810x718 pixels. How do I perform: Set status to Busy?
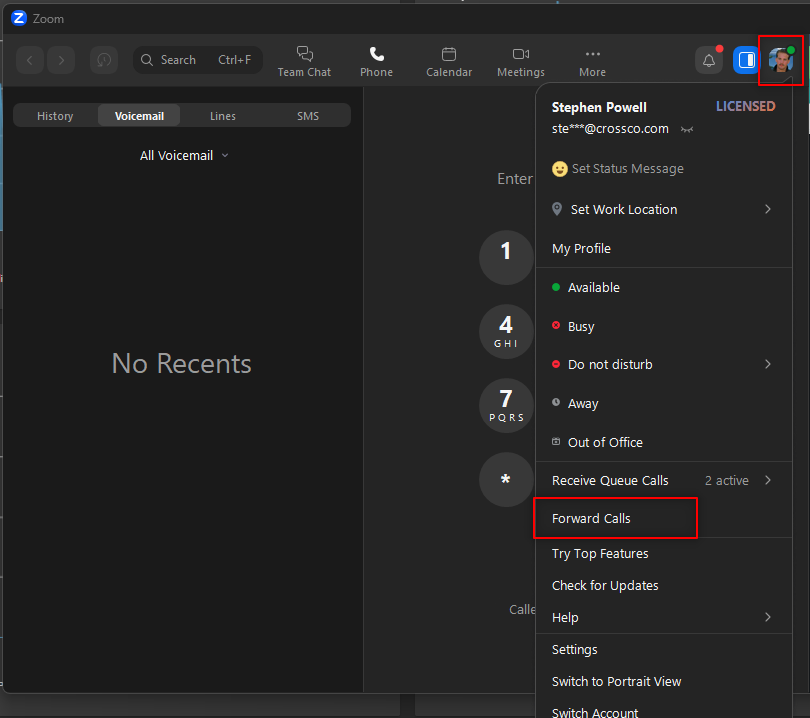pyautogui.click(x=664, y=326)
